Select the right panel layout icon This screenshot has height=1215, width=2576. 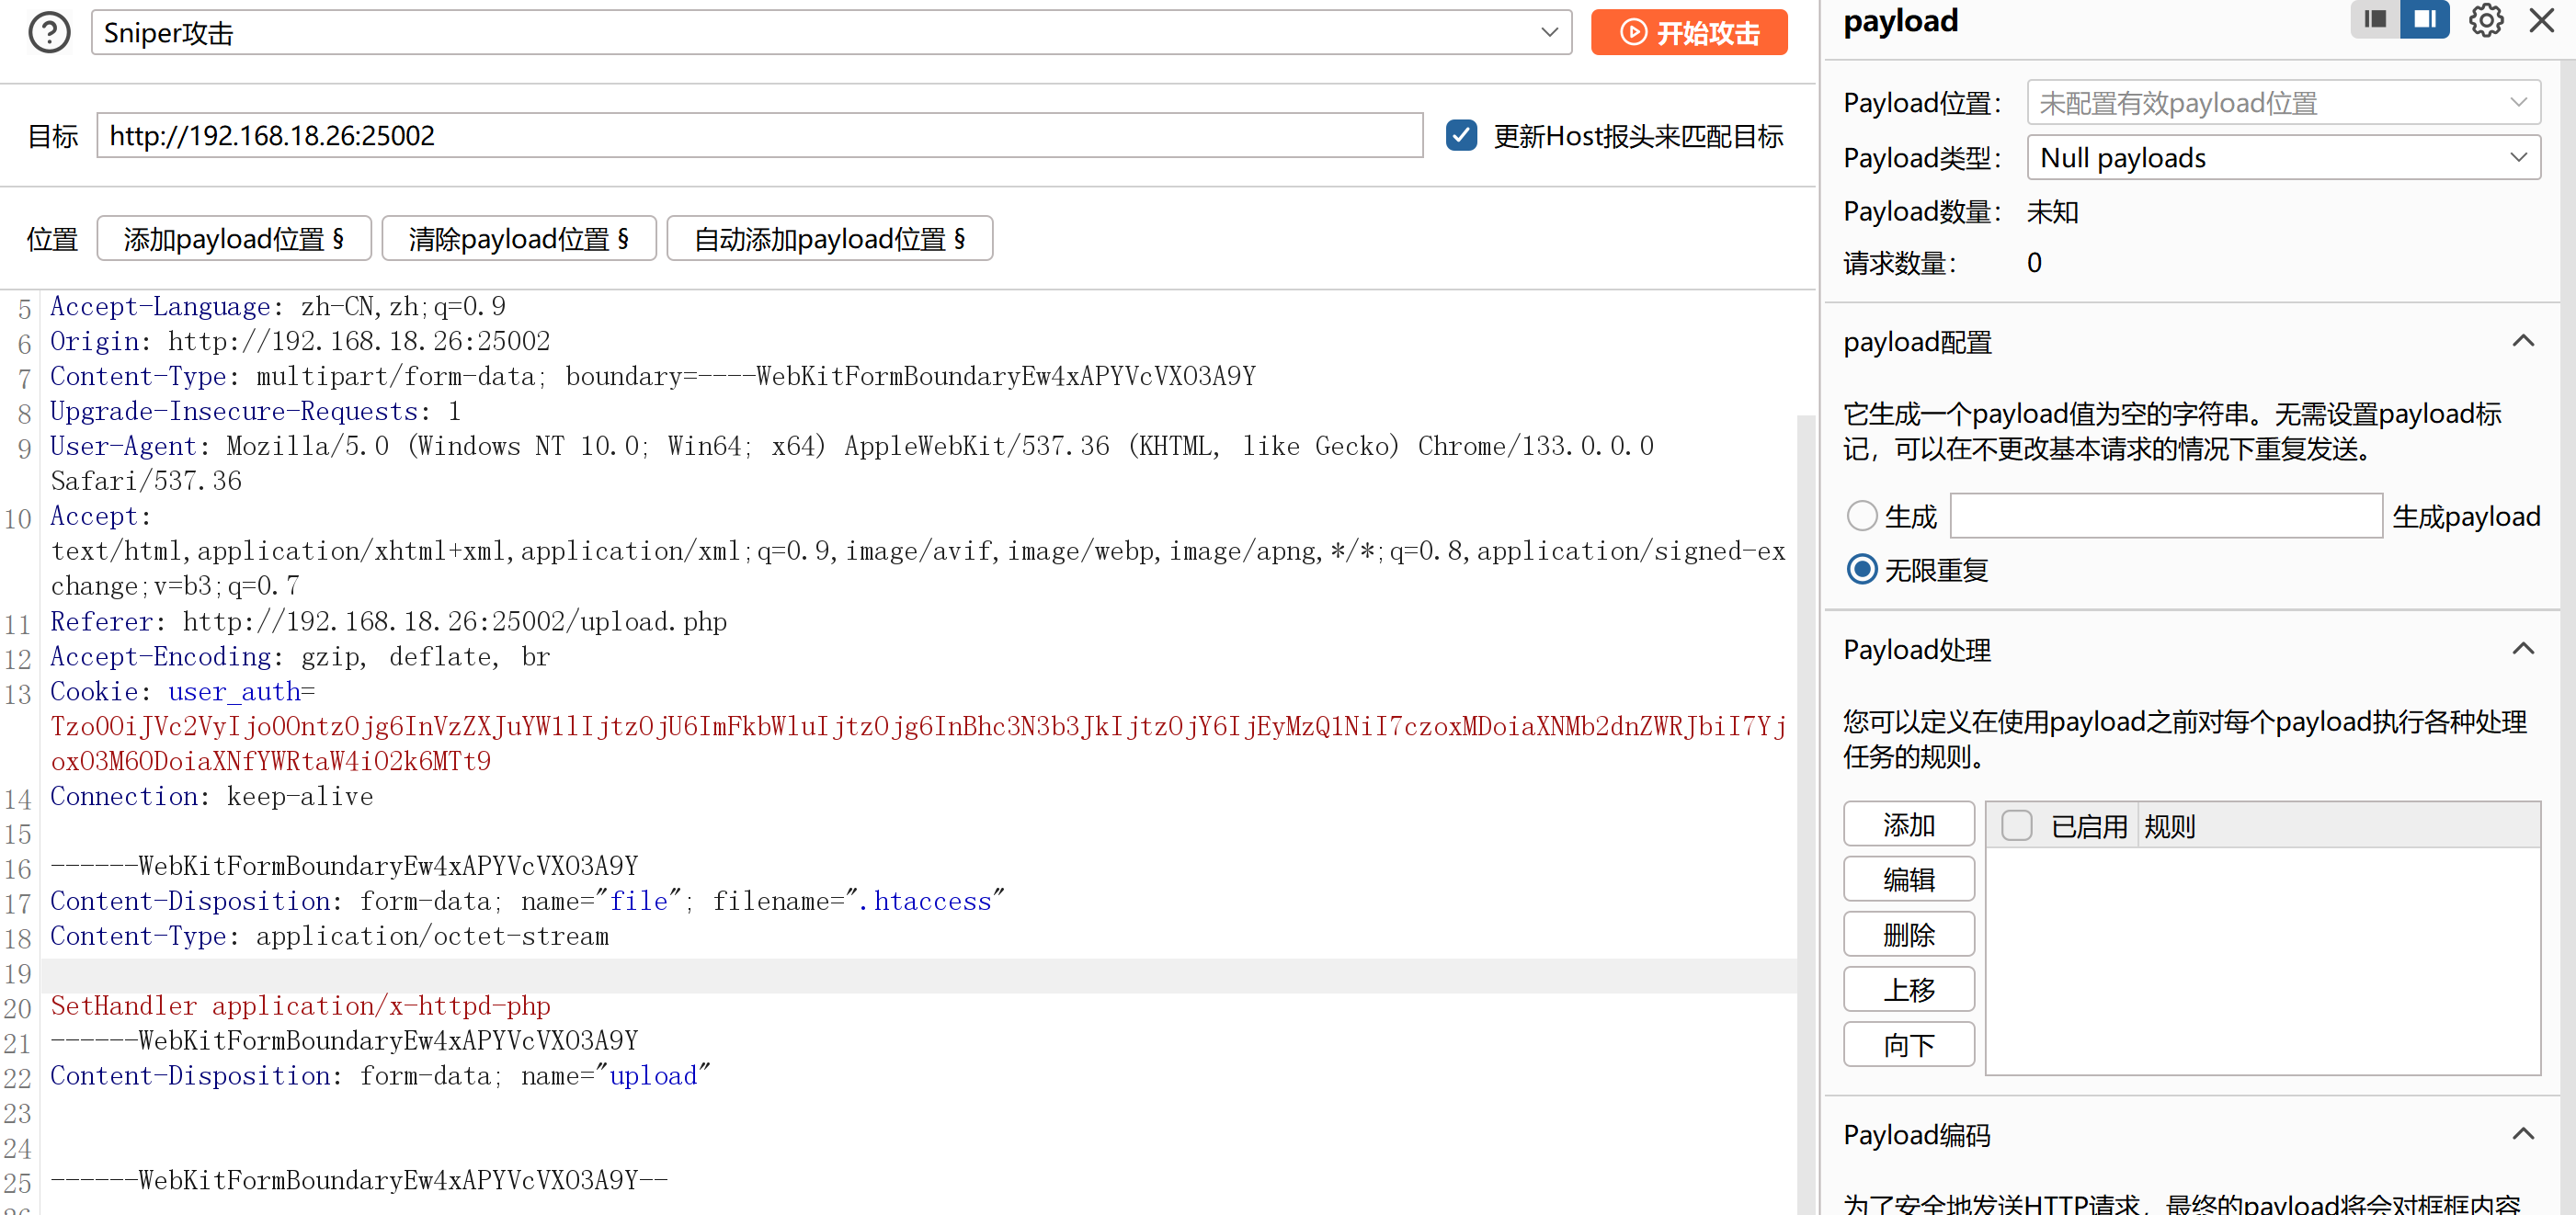[2424, 19]
